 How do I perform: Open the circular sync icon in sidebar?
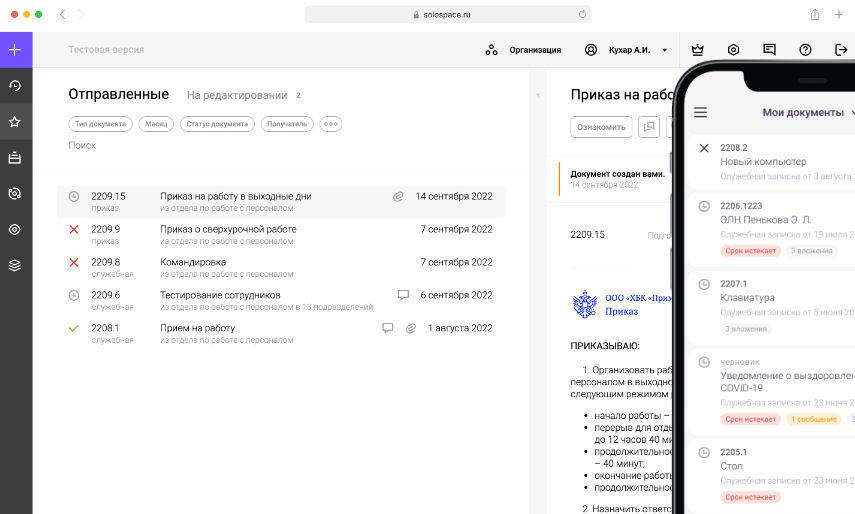click(15, 193)
